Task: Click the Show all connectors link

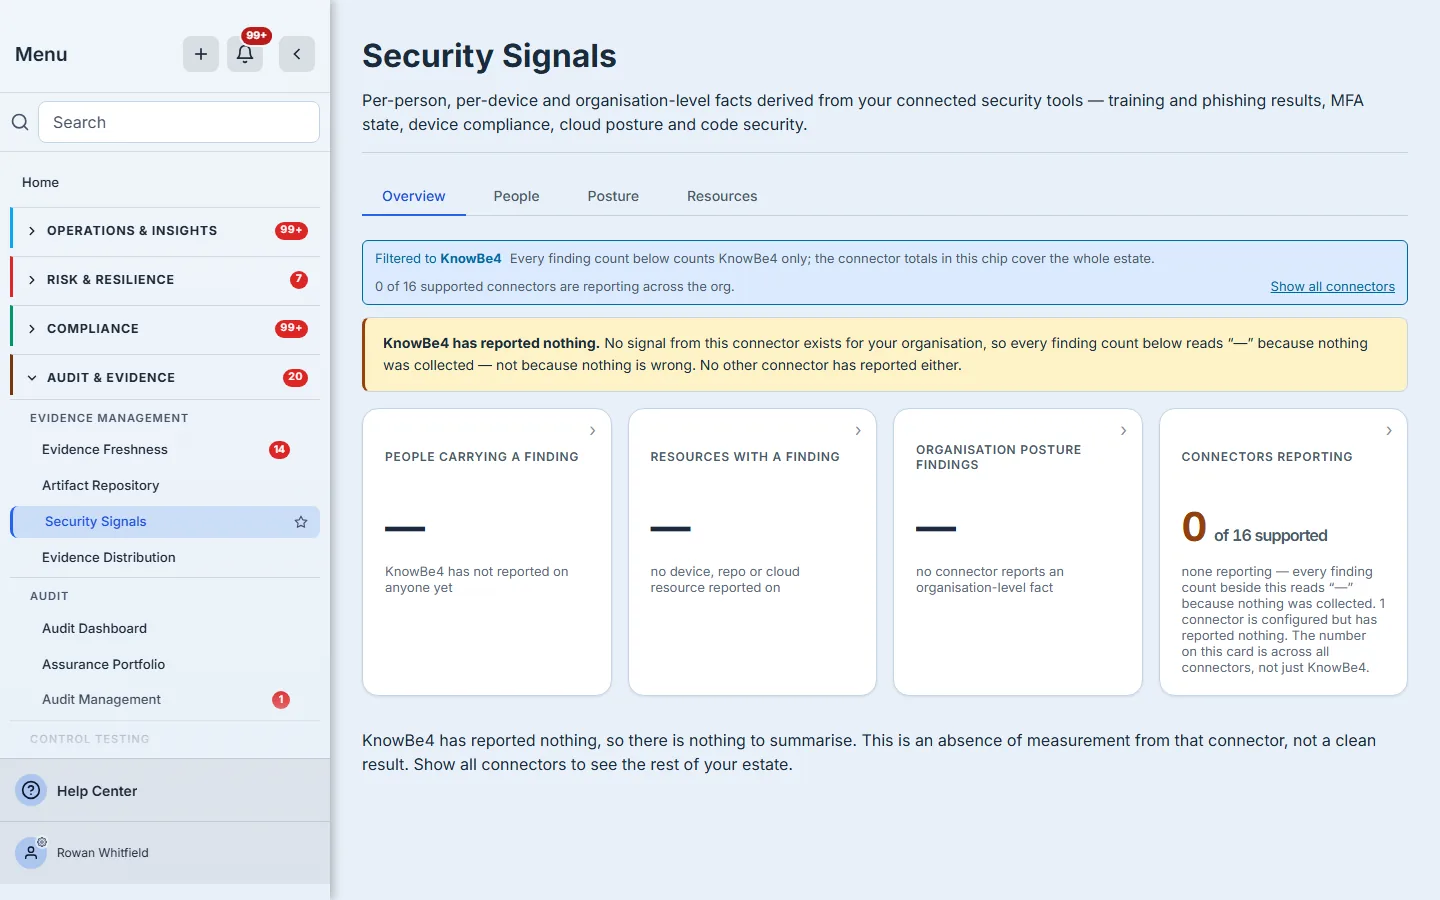Action: click(x=1332, y=287)
